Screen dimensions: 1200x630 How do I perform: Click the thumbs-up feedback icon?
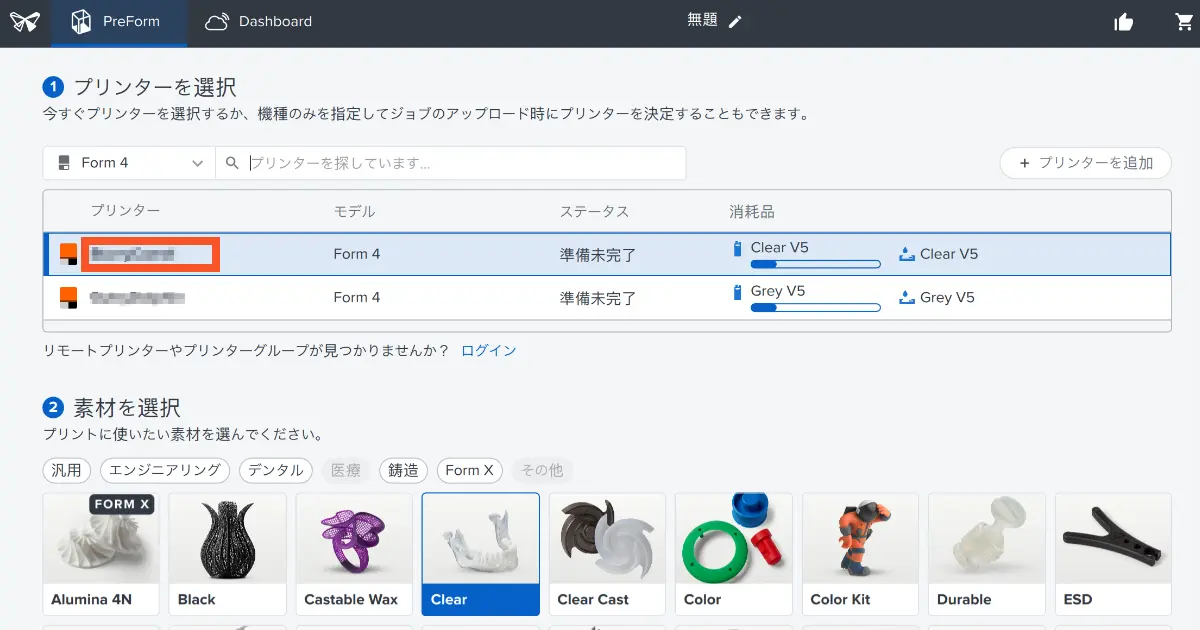[1124, 22]
